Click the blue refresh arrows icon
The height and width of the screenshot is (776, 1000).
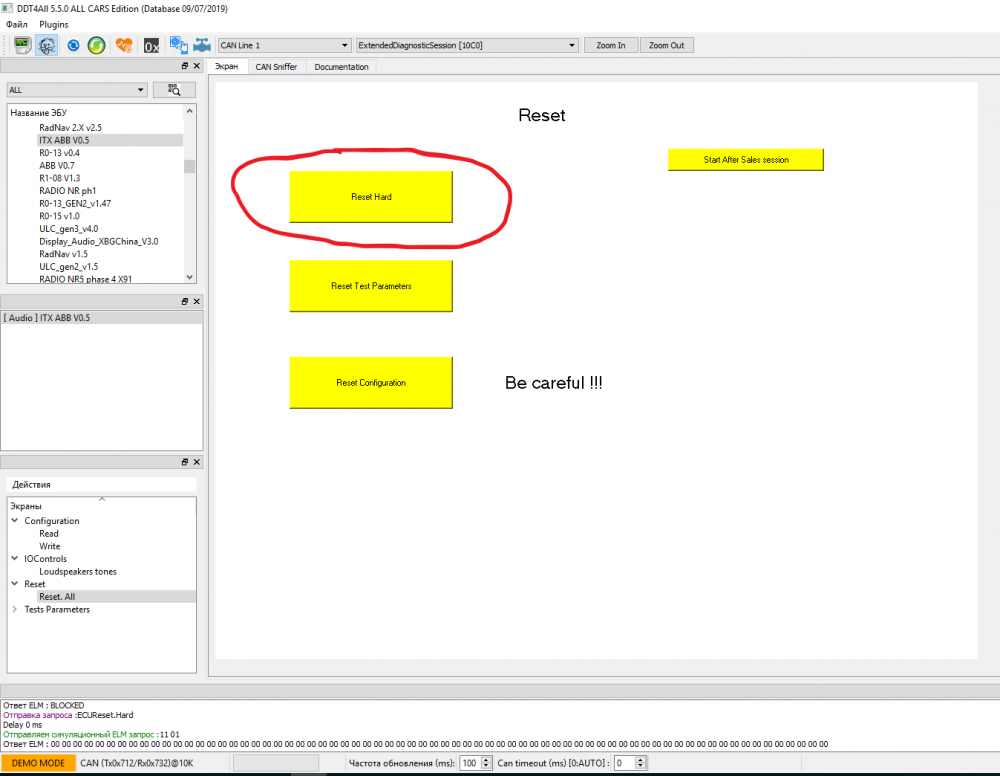73,45
